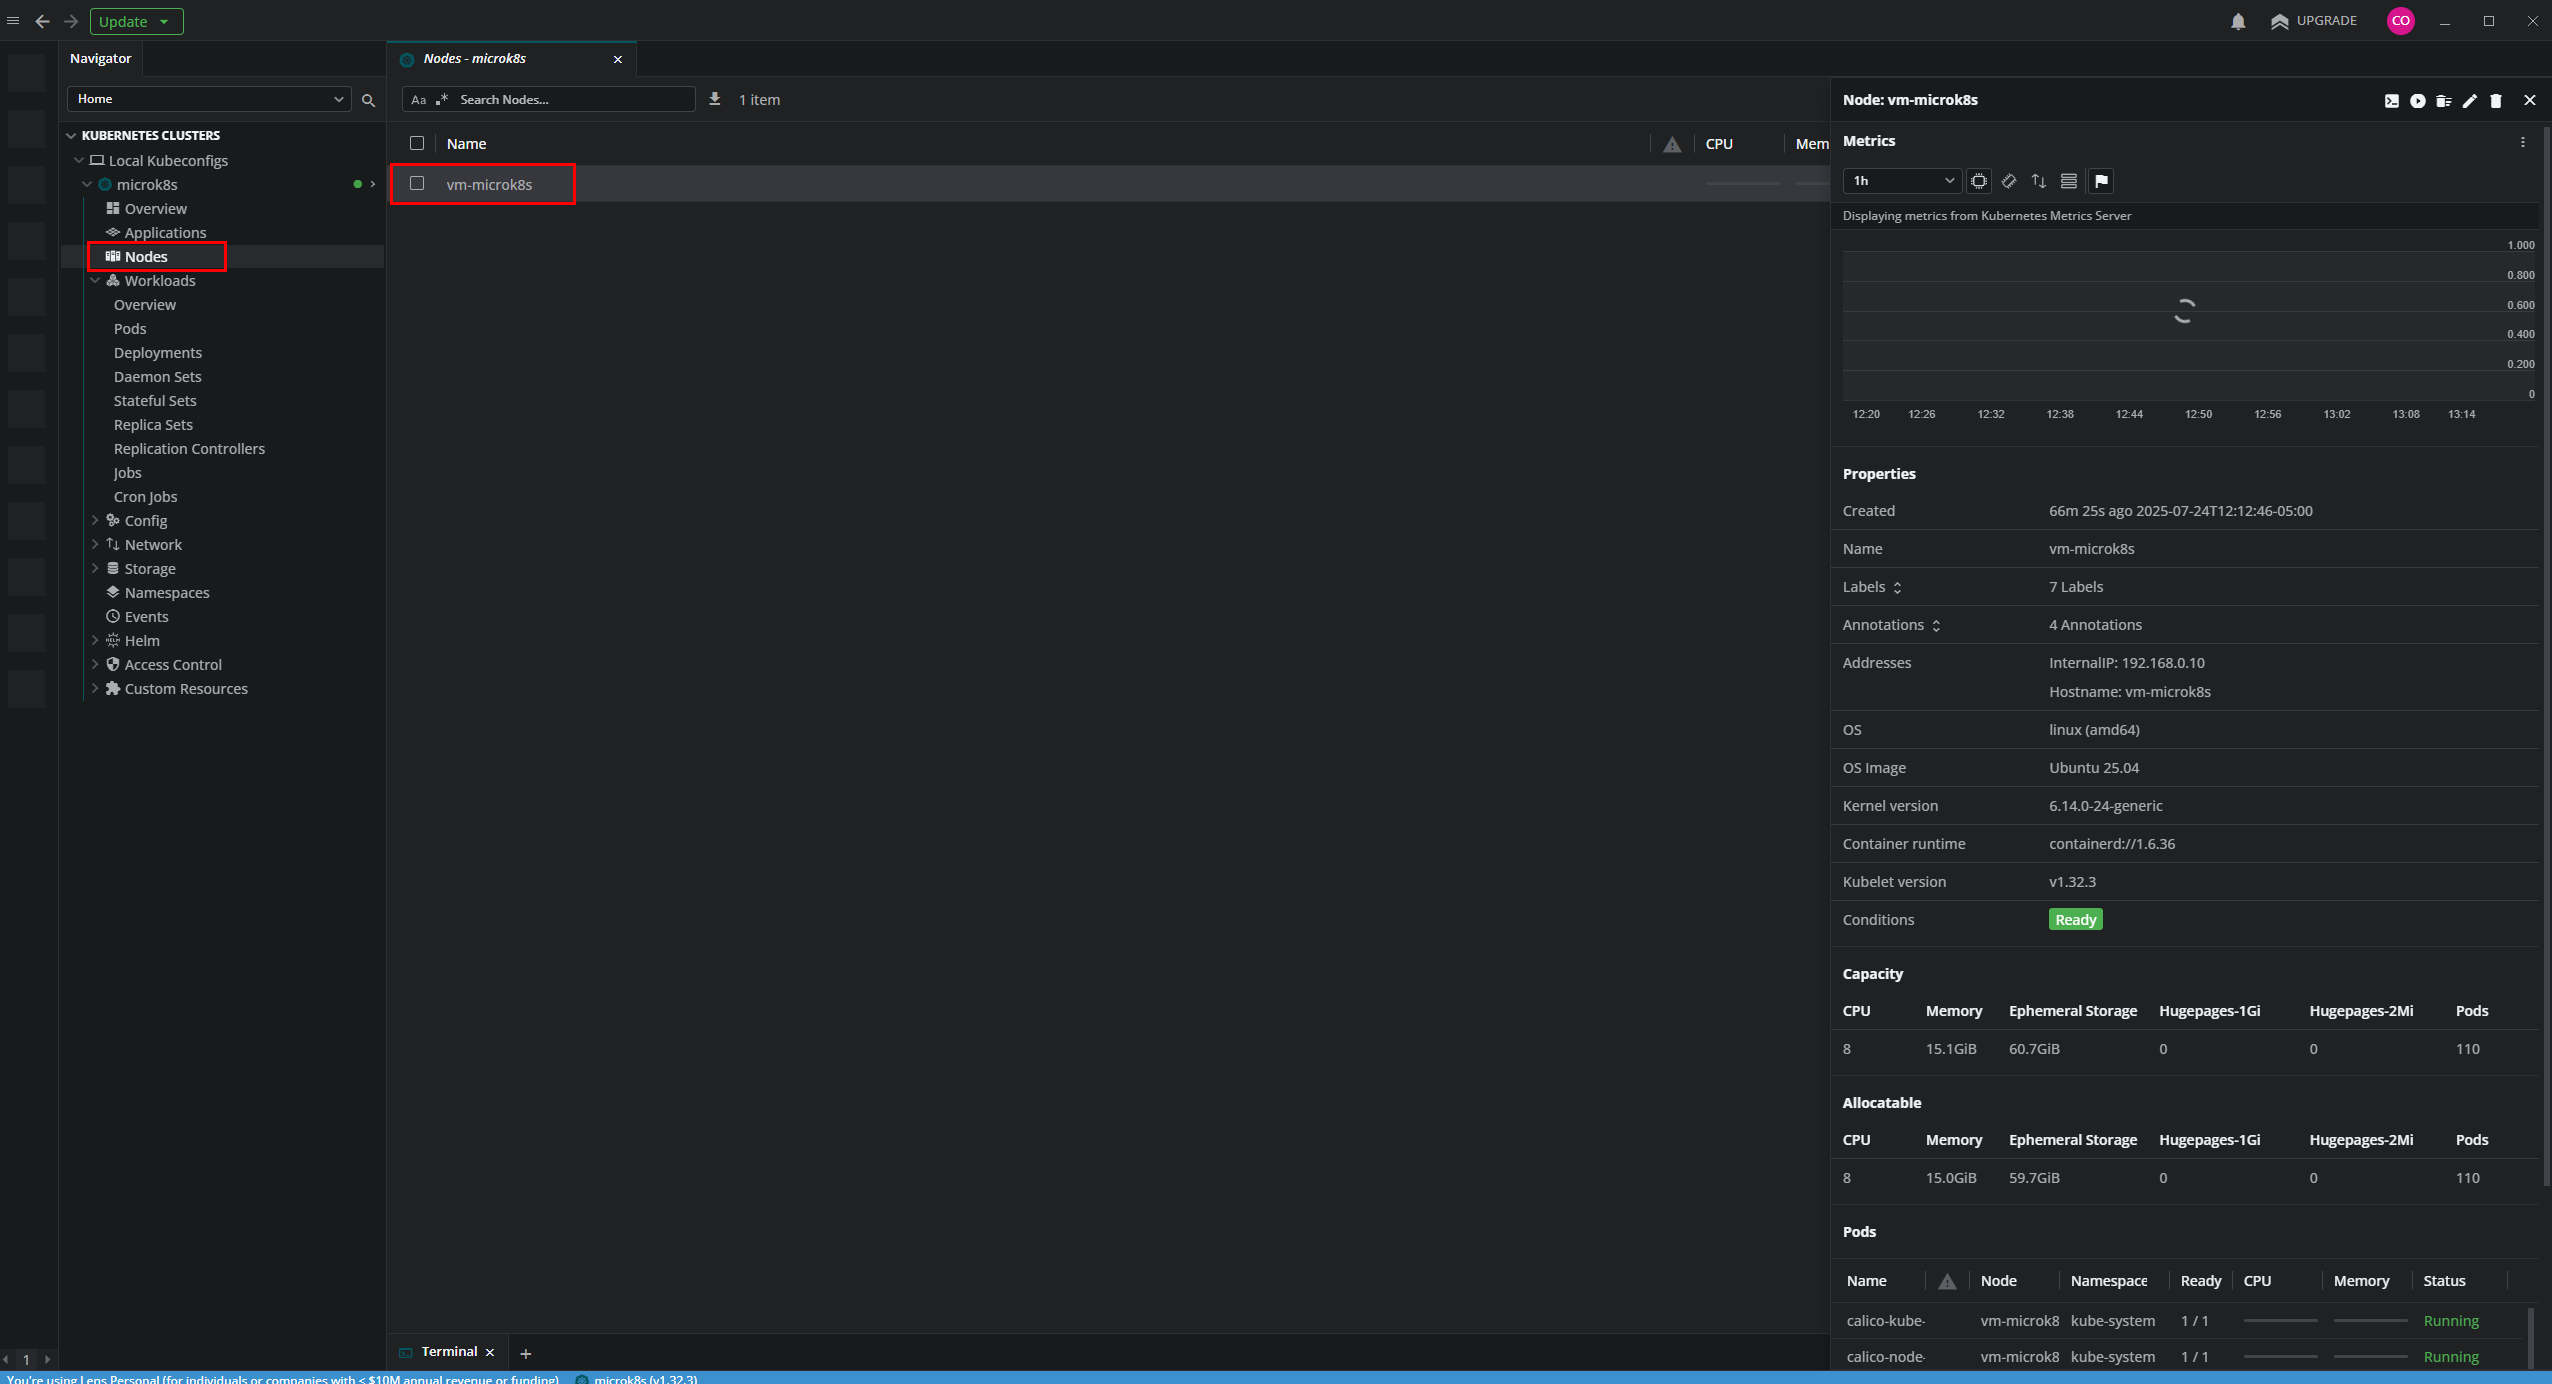This screenshot has width=2552, height=1384.
Task: Expand the Labels property toggle
Action: [x=1897, y=588]
